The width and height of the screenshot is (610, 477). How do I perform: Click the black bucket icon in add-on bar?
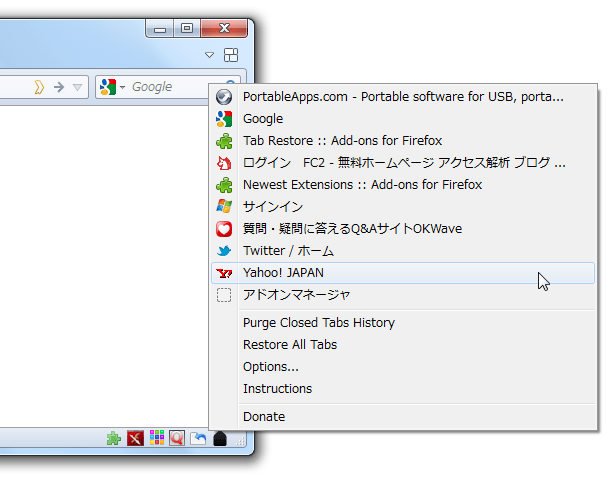[x=220, y=438]
